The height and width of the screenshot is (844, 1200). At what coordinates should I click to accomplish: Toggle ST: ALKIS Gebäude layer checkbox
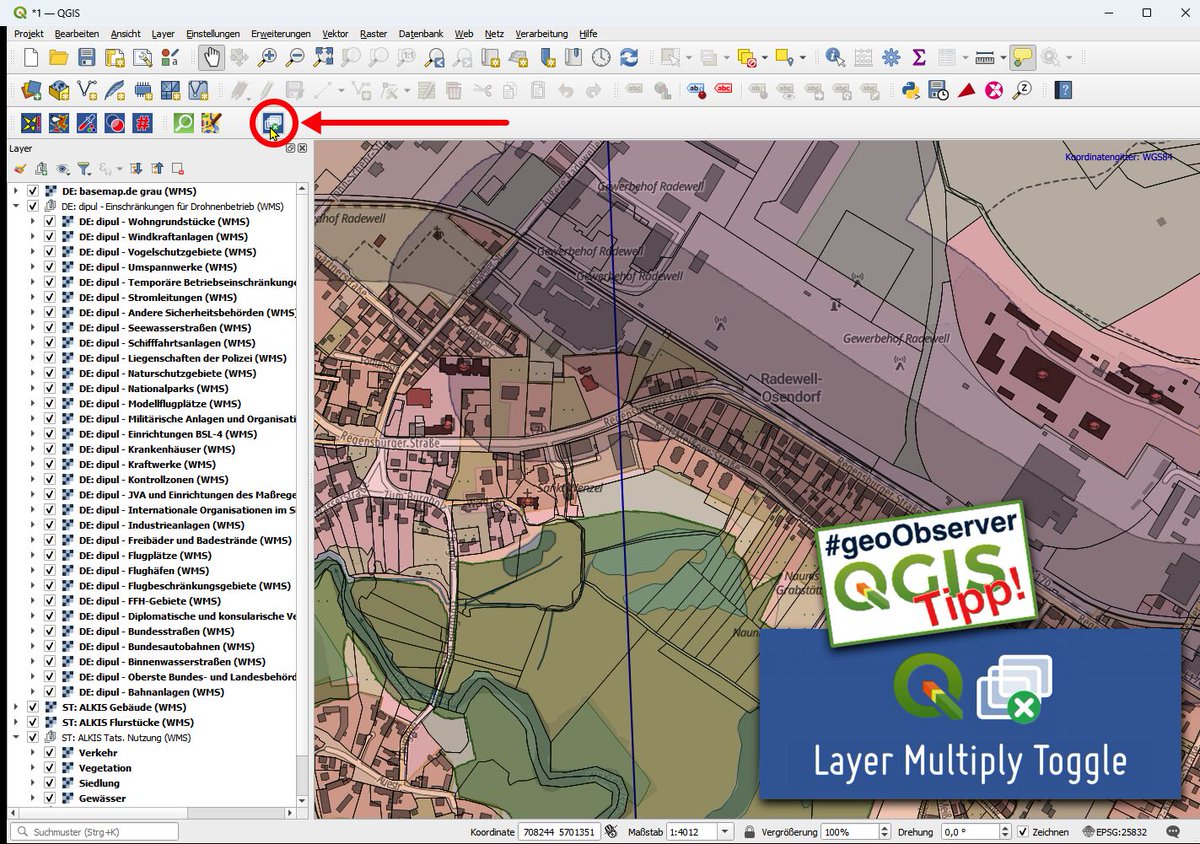[33, 708]
